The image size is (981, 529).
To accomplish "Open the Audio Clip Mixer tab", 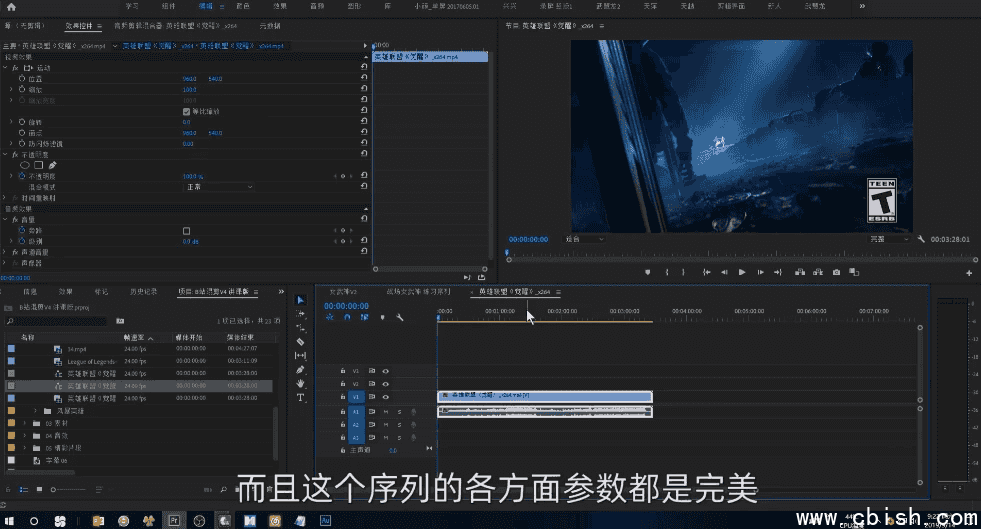I will (175, 26).
